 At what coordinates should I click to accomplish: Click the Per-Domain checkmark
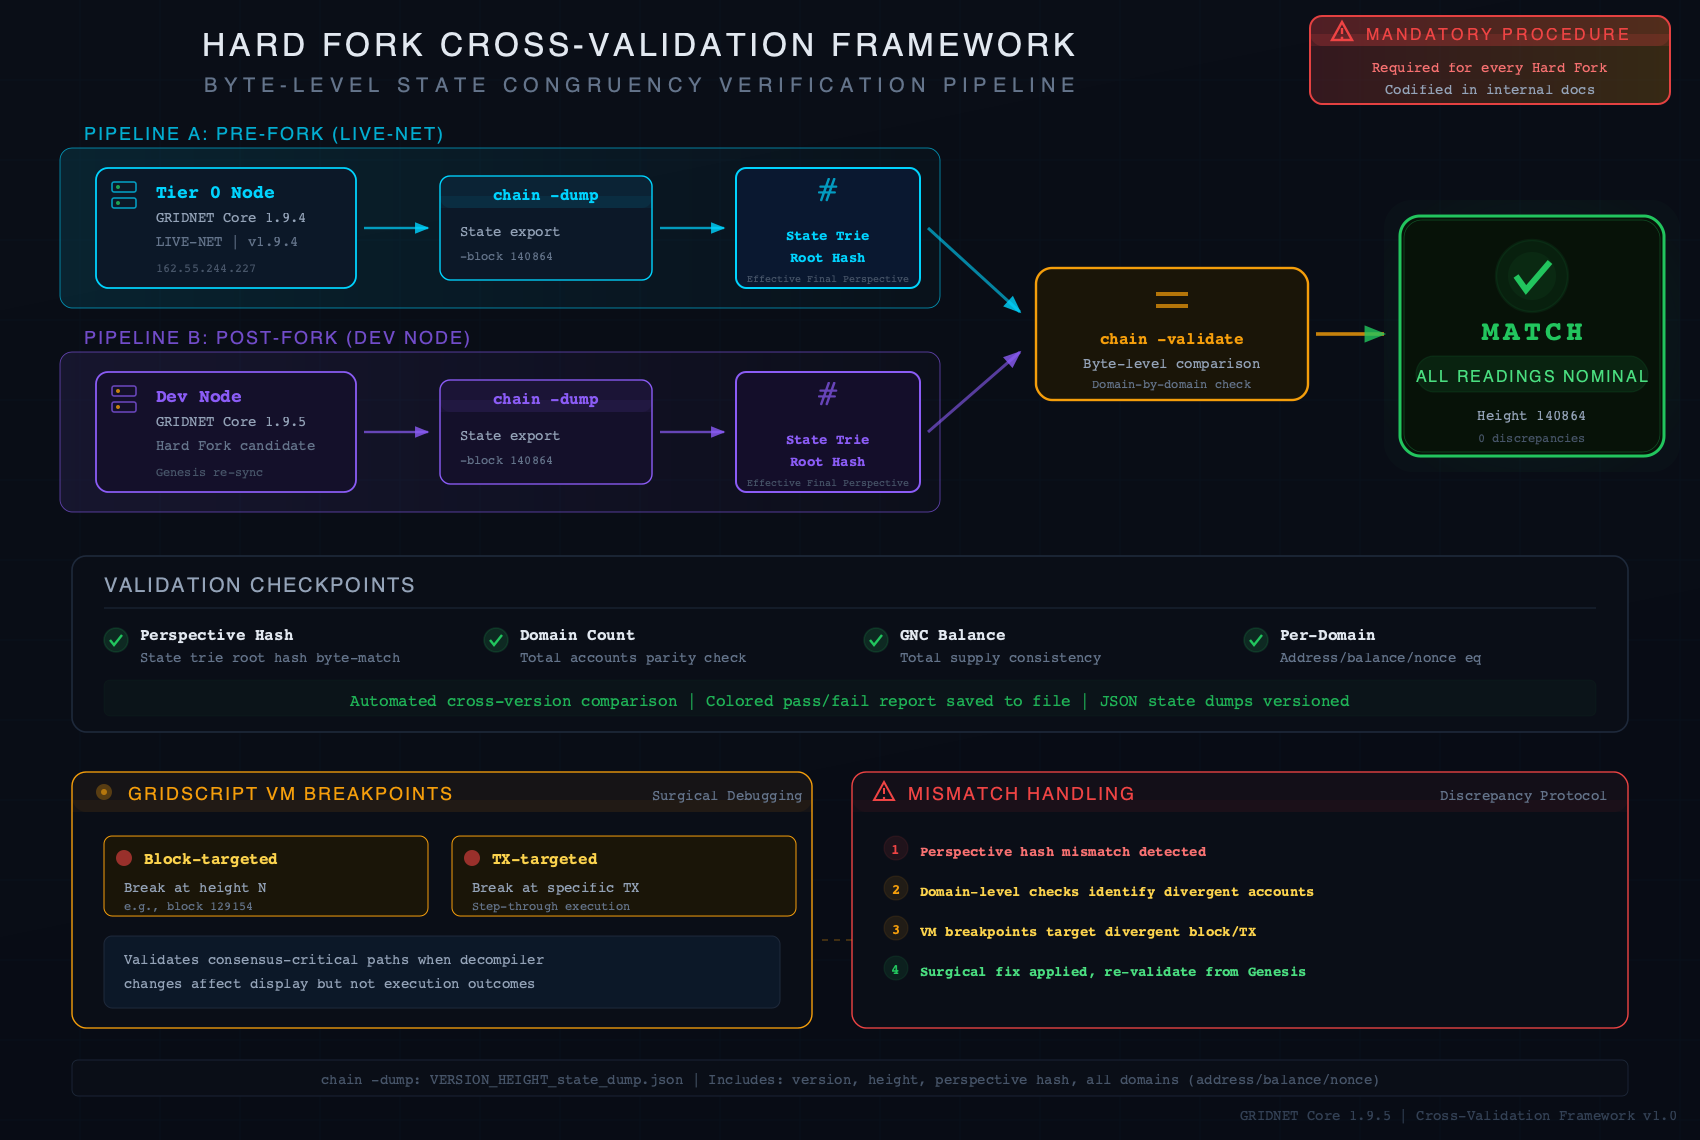(x=1256, y=640)
